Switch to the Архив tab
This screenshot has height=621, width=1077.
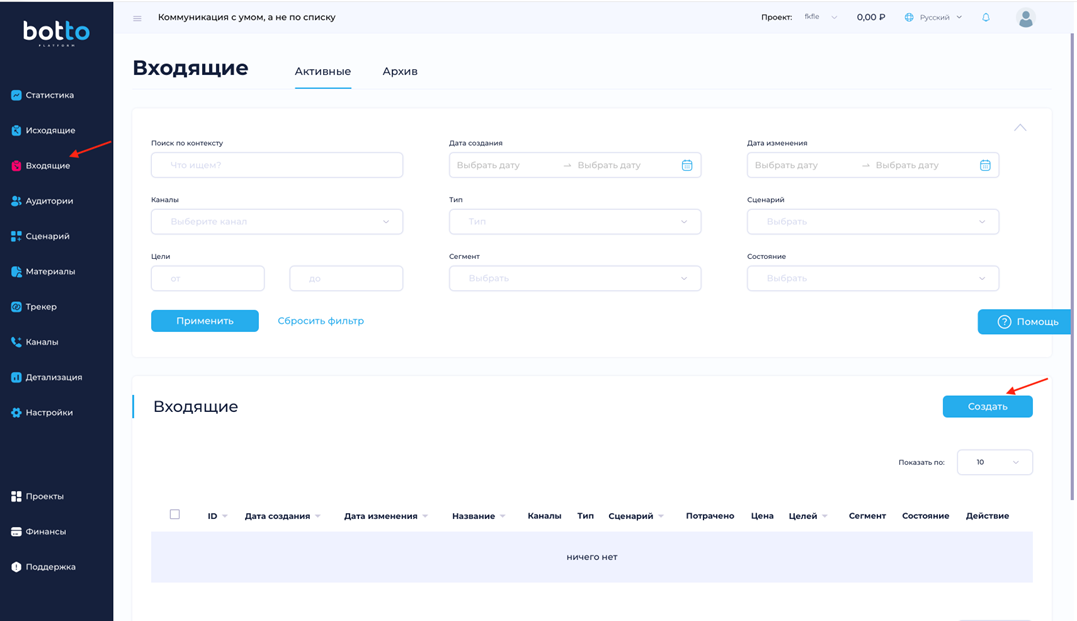400,72
